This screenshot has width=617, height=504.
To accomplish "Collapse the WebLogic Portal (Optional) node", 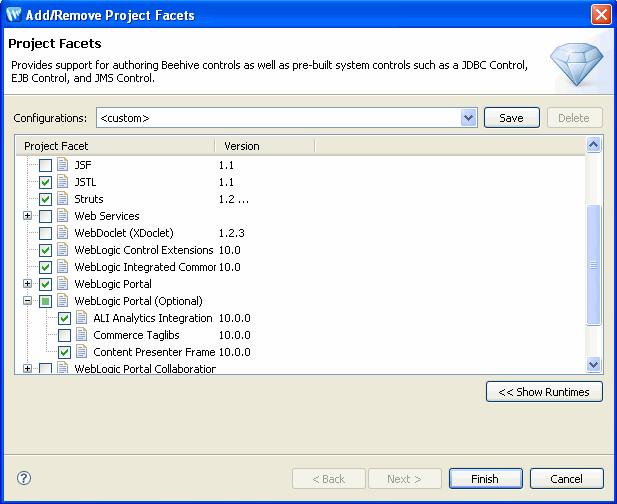I will pyautogui.click(x=27, y=301).
